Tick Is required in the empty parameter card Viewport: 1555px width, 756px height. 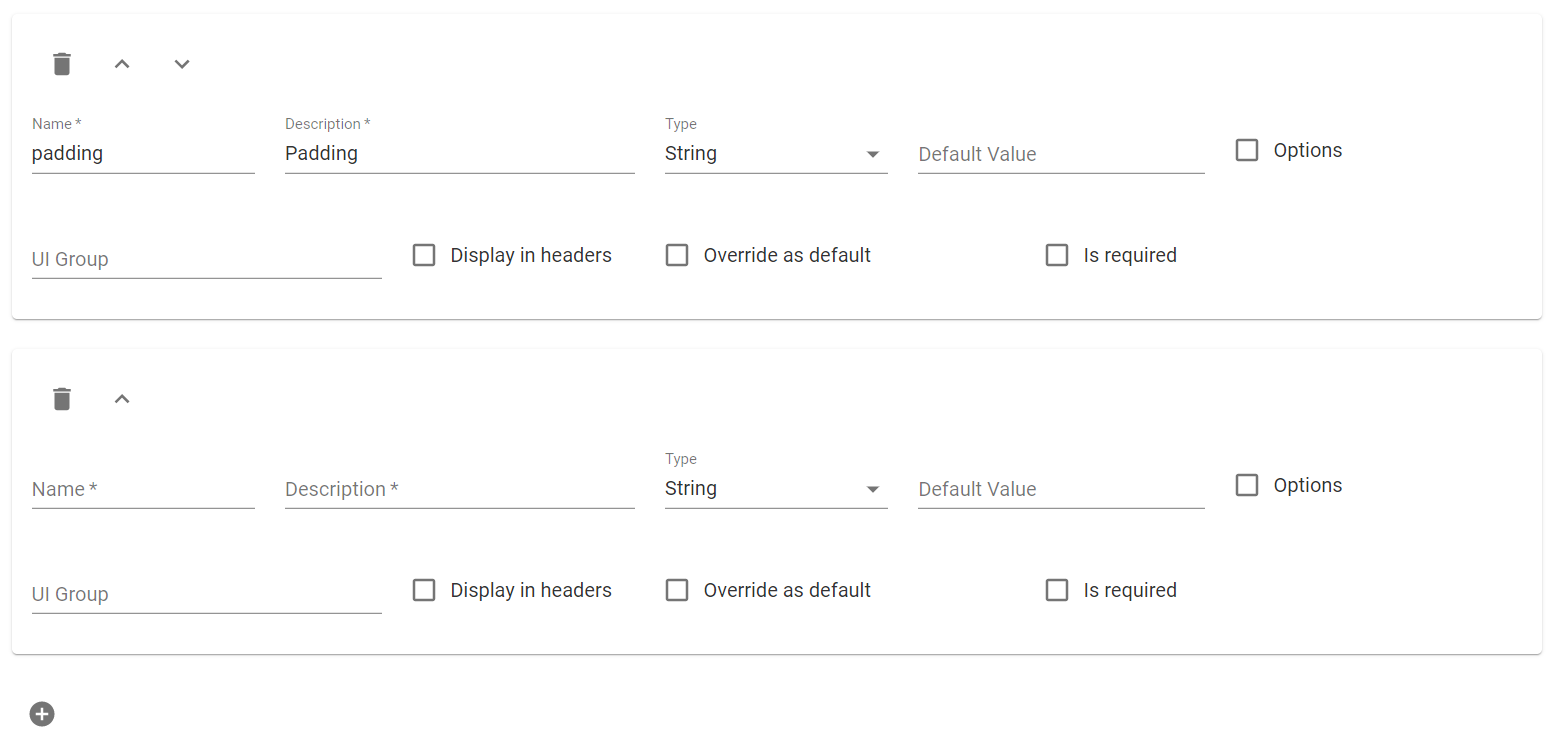(1057, 591)
